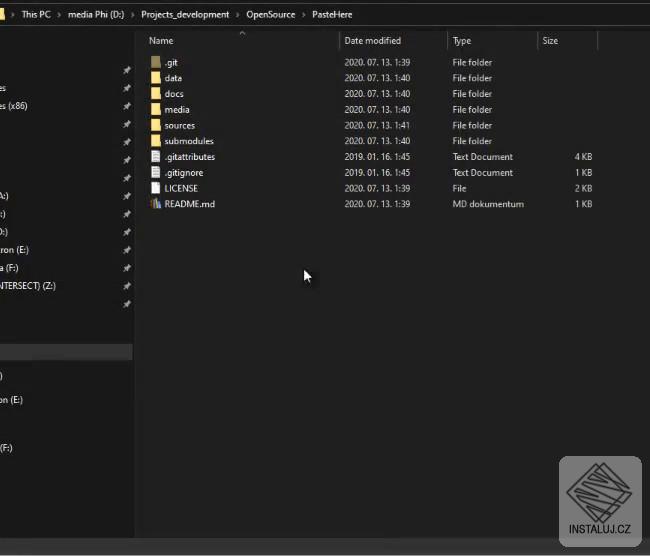Click Text Document type of .gitignore
The width and height of the screenshot is (650, 556).
[483, 172]
